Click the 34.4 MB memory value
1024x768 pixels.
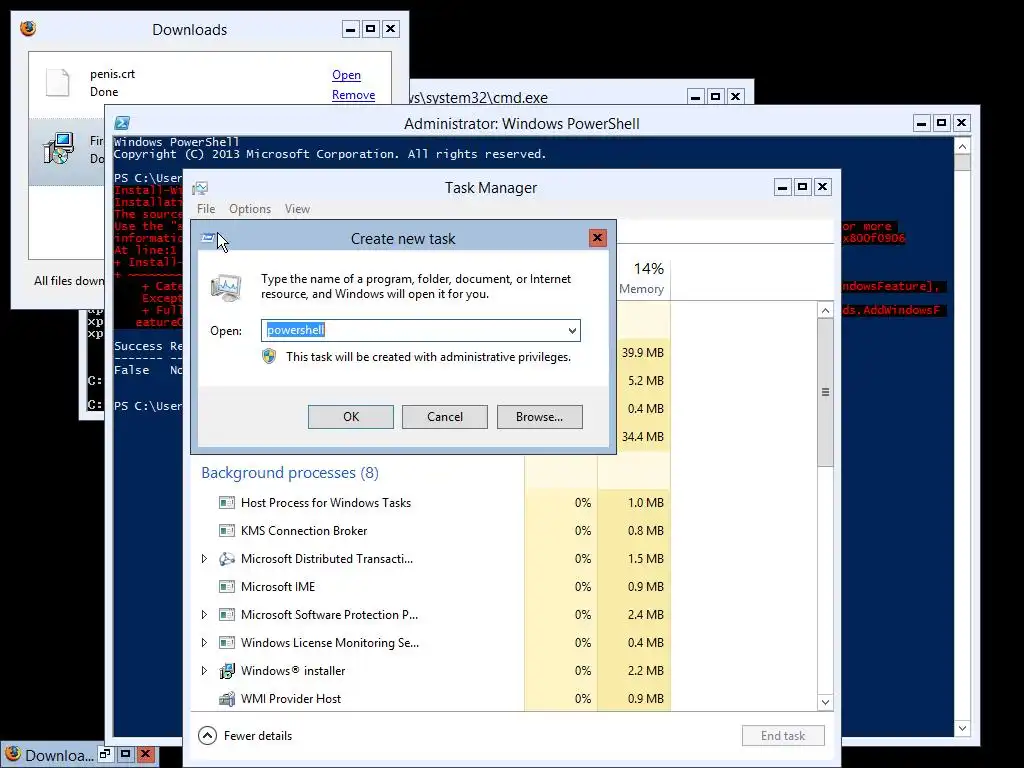tap(643, 436)
